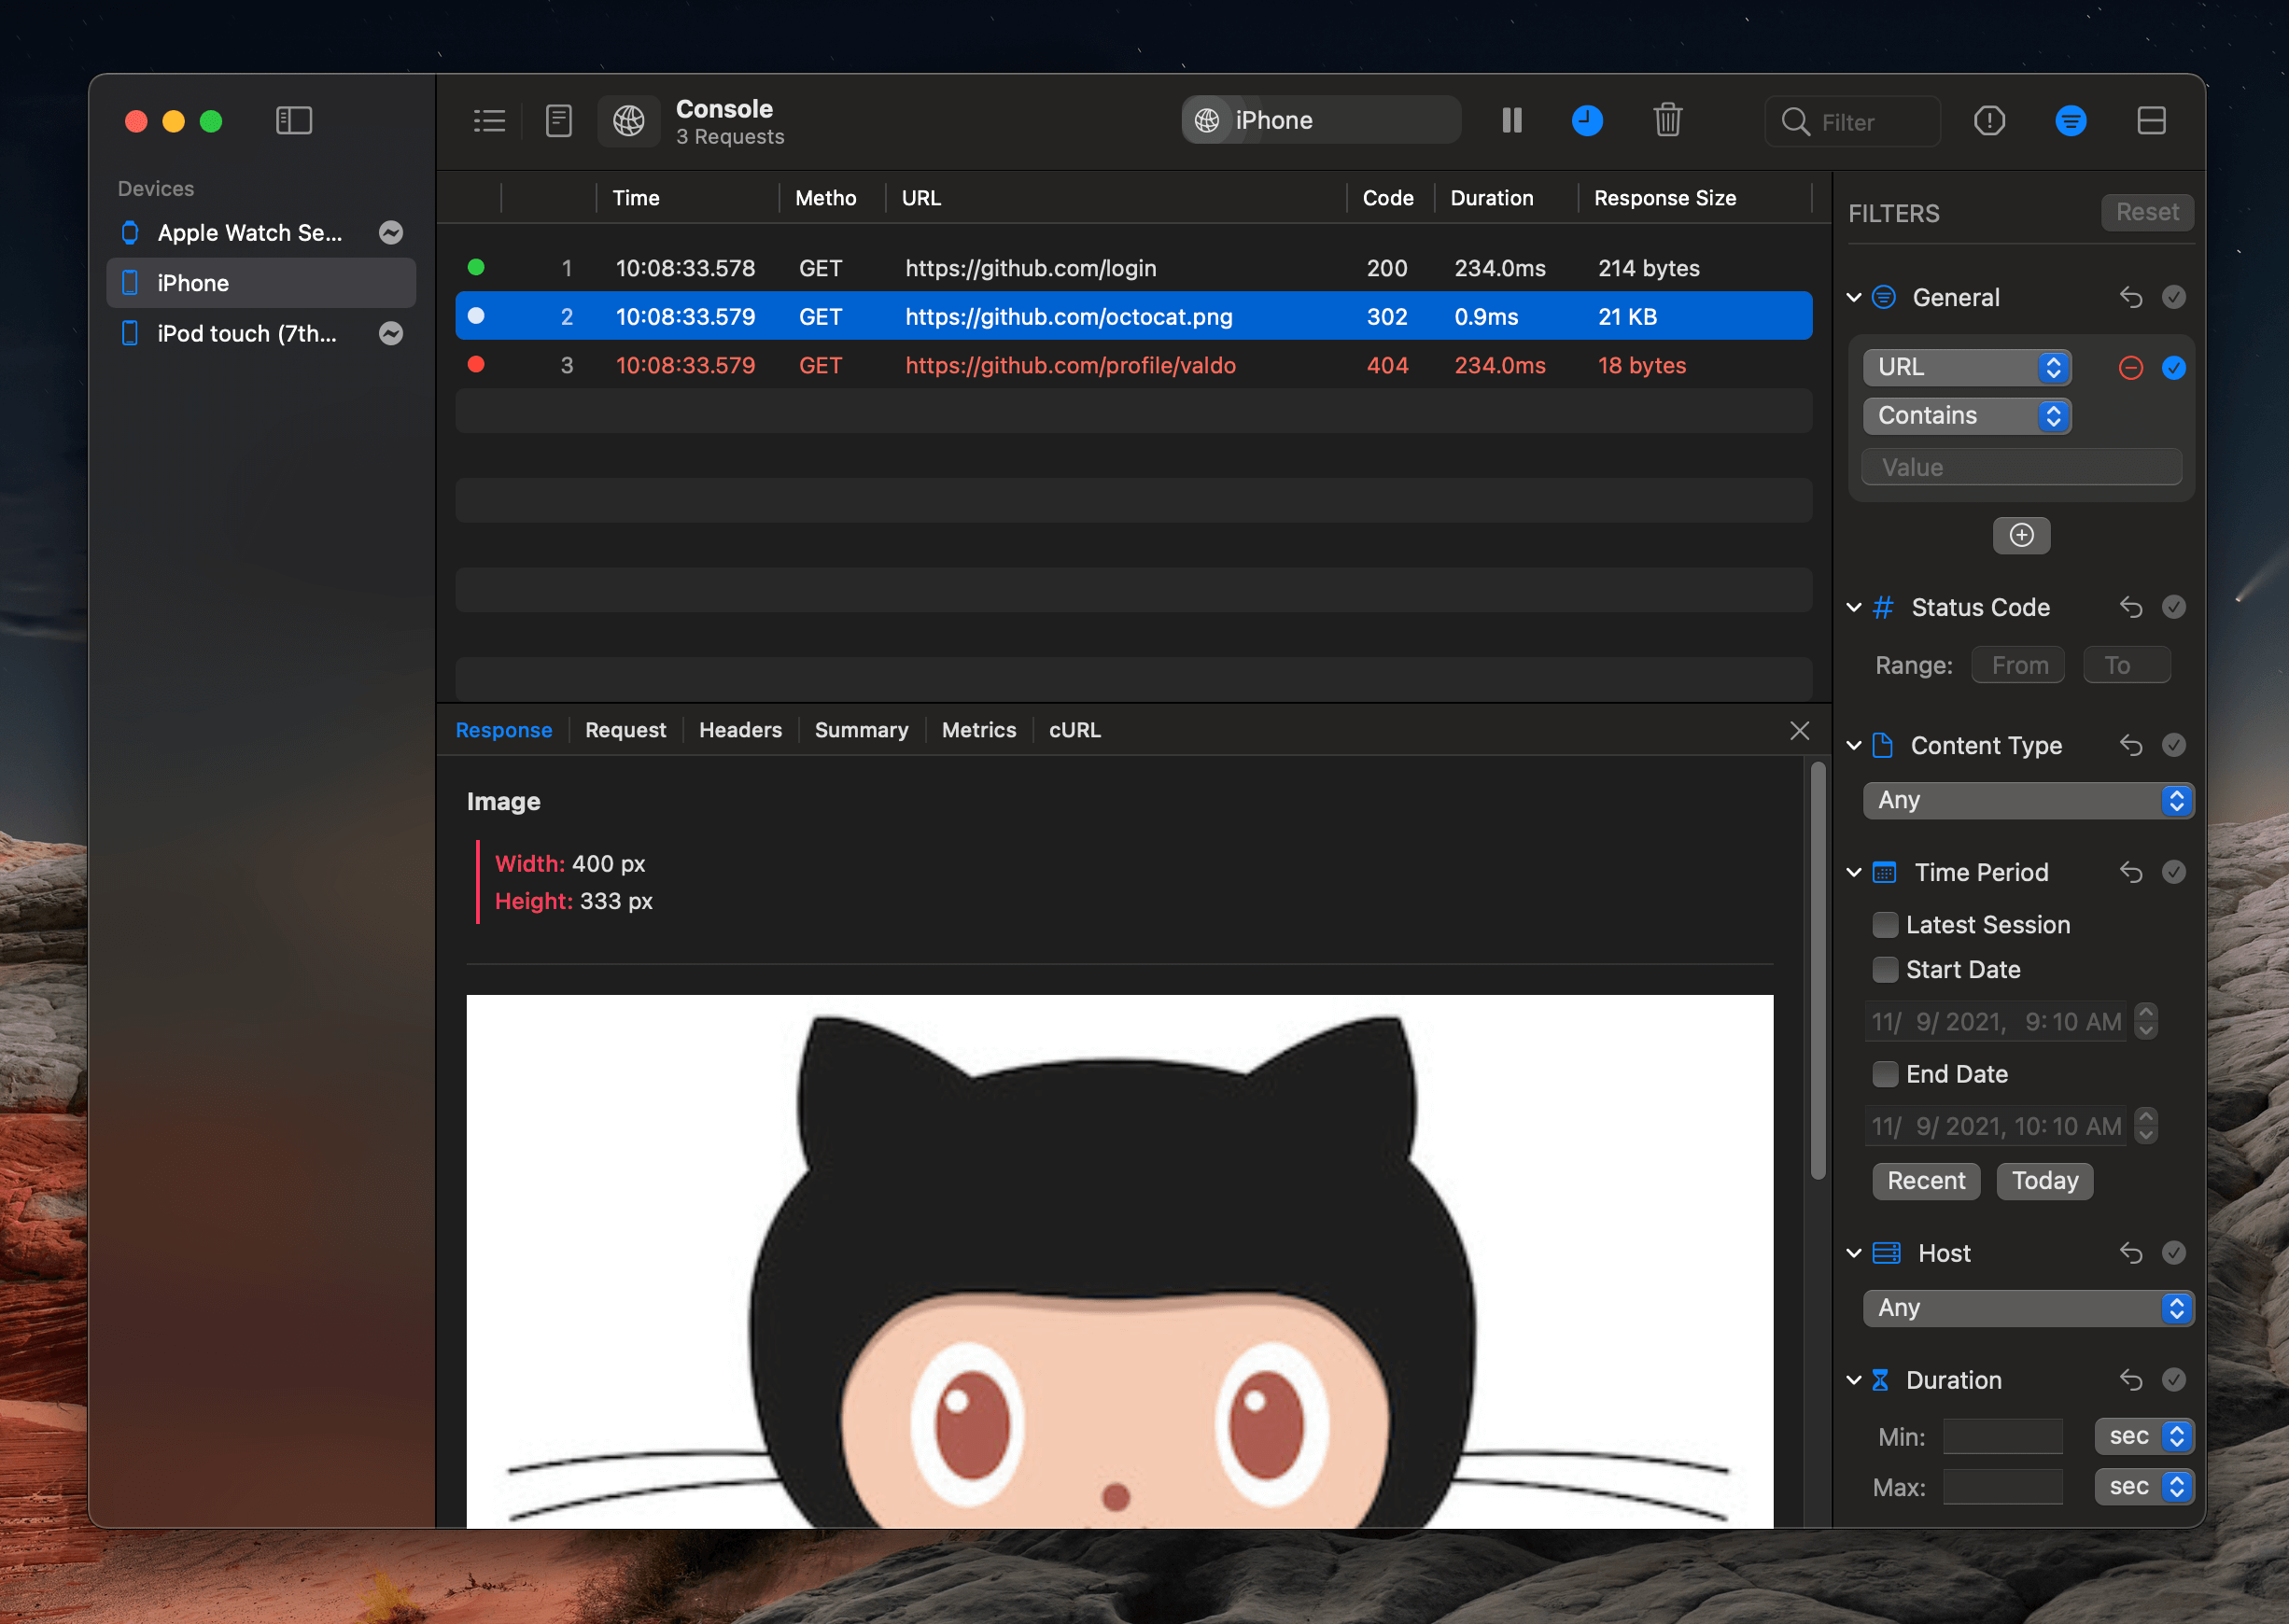Switch to the Response tab

point(504,731)
